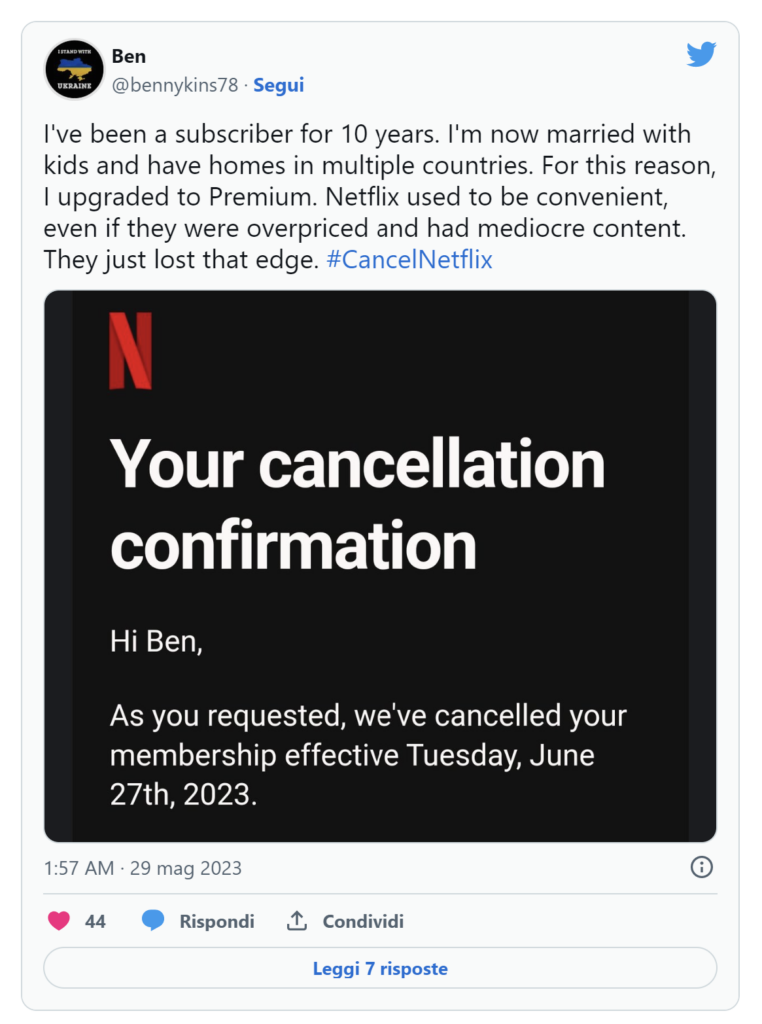Click the Condividi share label
Viewport: 762px width, 1024px height.
[x=363, y=921]
